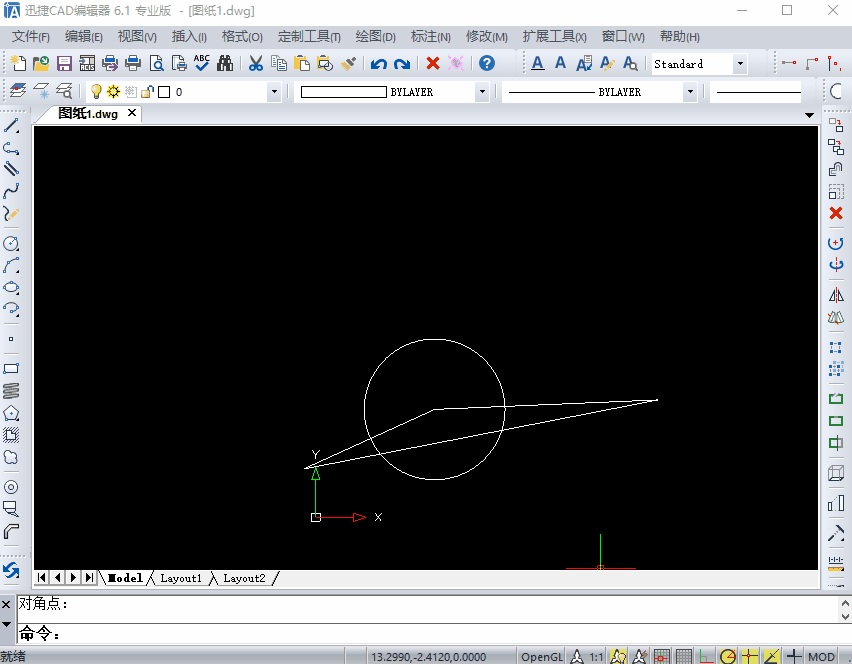Toggle the MOD status bar button
852x664 pixels.
821,656
